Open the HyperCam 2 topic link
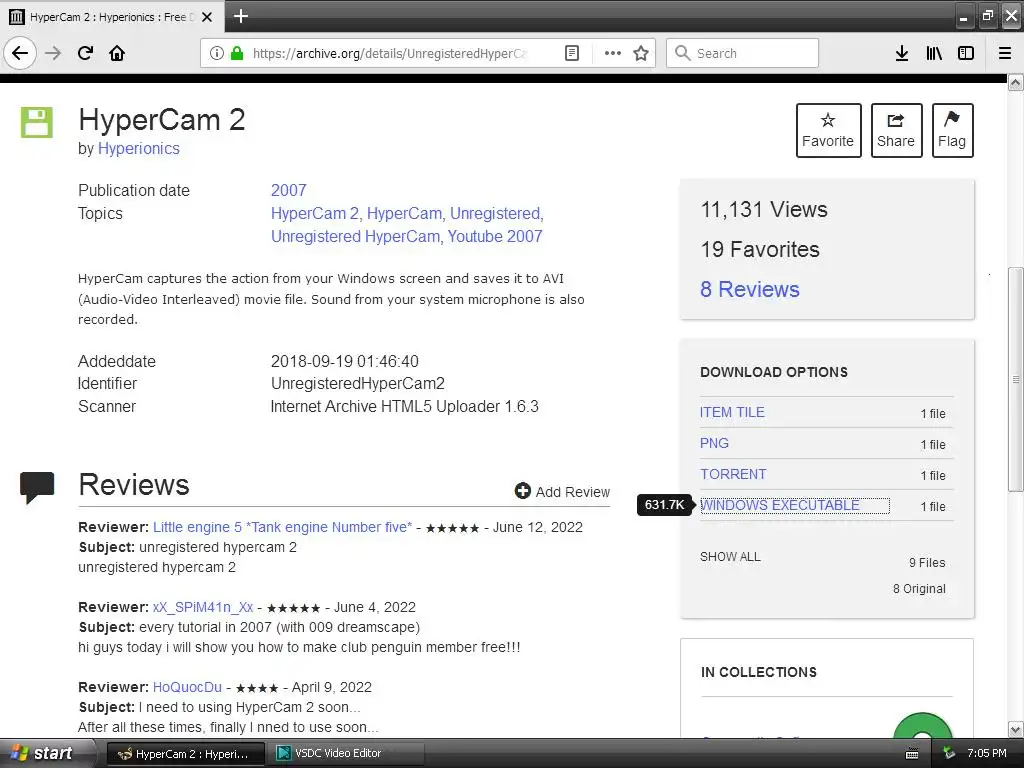1024x768 pixels. (315, 214)
